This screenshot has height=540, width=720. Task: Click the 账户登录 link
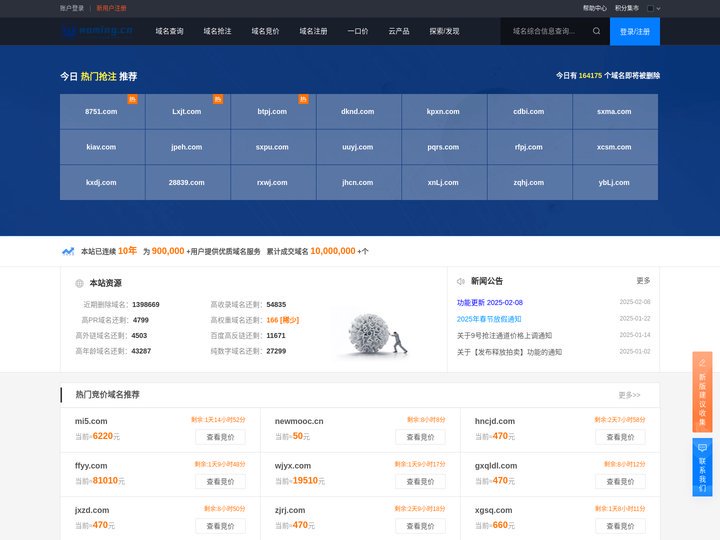coord(72,8)
